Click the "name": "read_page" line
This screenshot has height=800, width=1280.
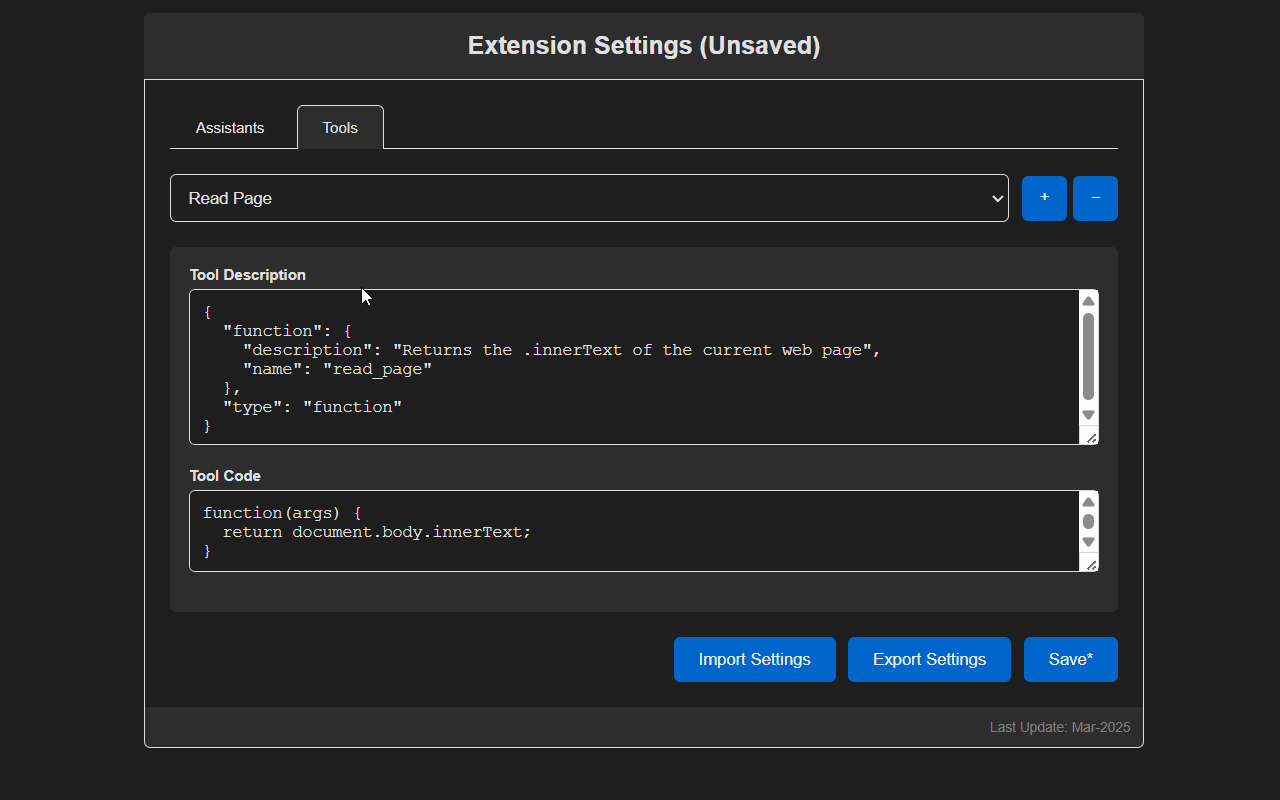(x=337, y=369)
